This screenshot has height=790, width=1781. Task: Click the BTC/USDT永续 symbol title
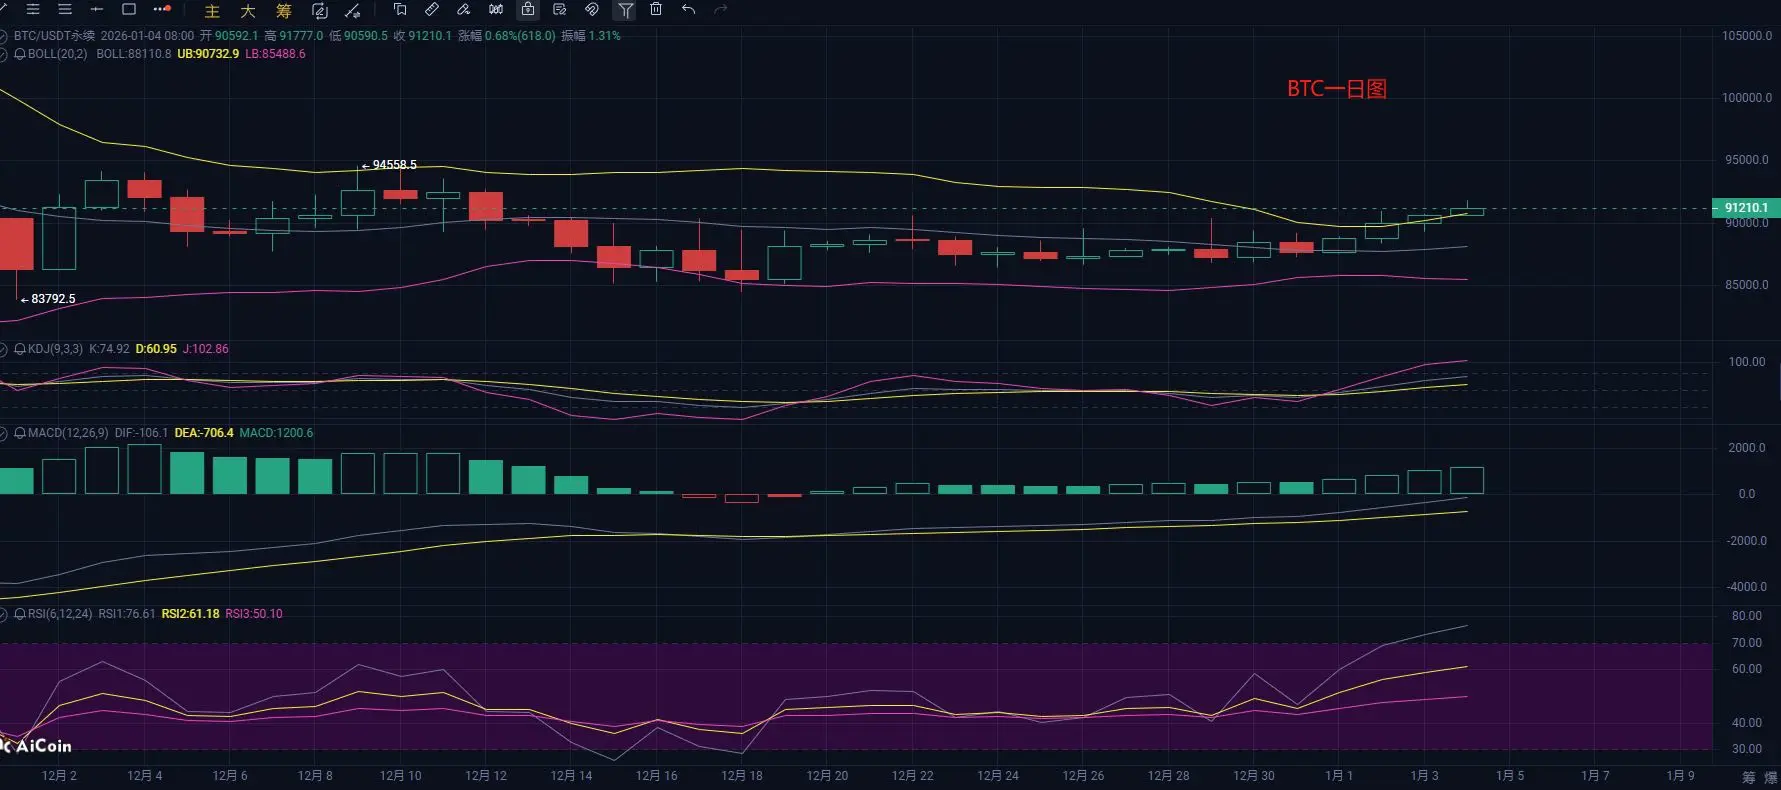pyautogui.click(x=54, y=35)
